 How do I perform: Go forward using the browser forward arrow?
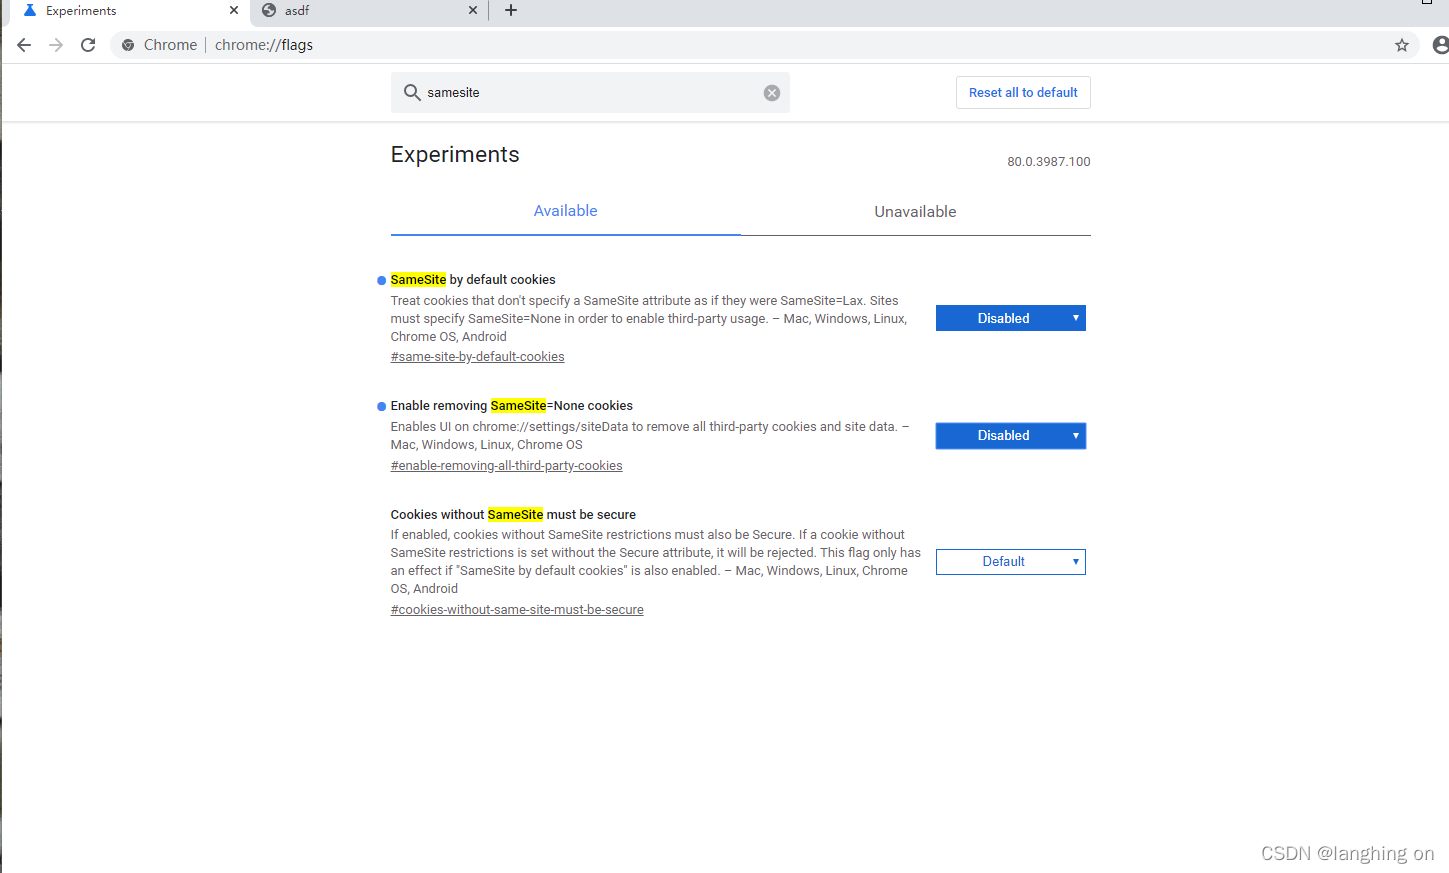tap(56, 45)
